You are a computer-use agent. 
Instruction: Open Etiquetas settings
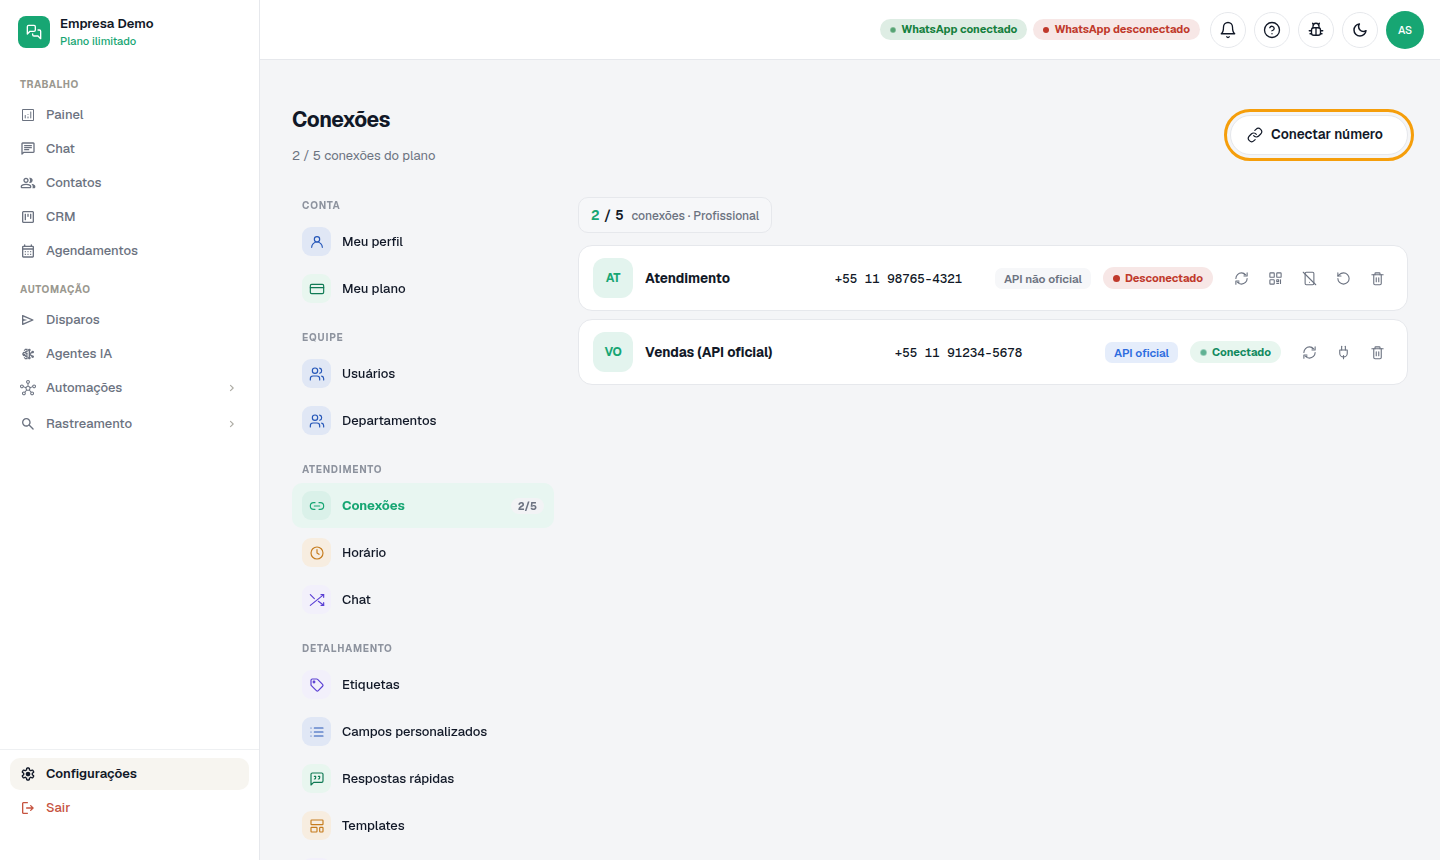422,685
